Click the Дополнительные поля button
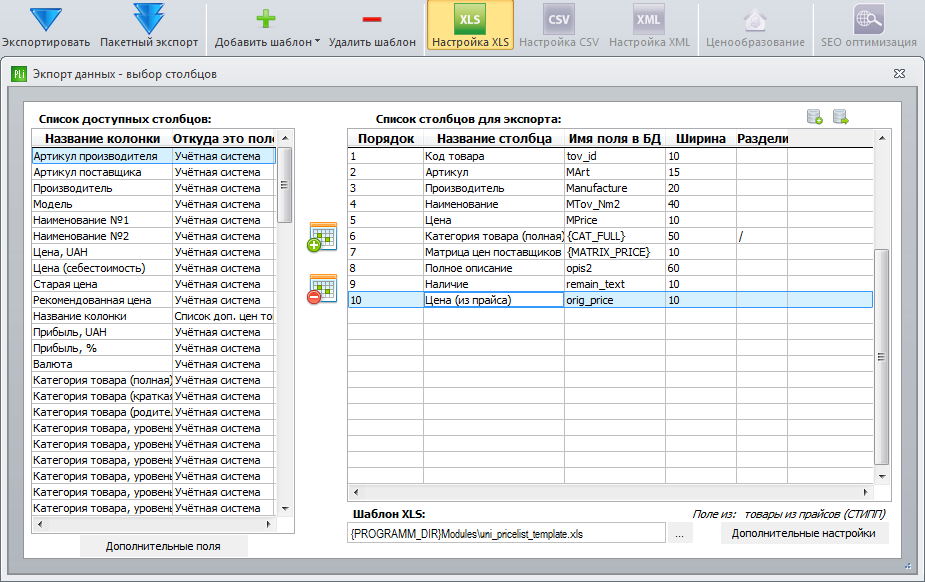The width and height of the screenshot is (925, 582). [163, 546]
